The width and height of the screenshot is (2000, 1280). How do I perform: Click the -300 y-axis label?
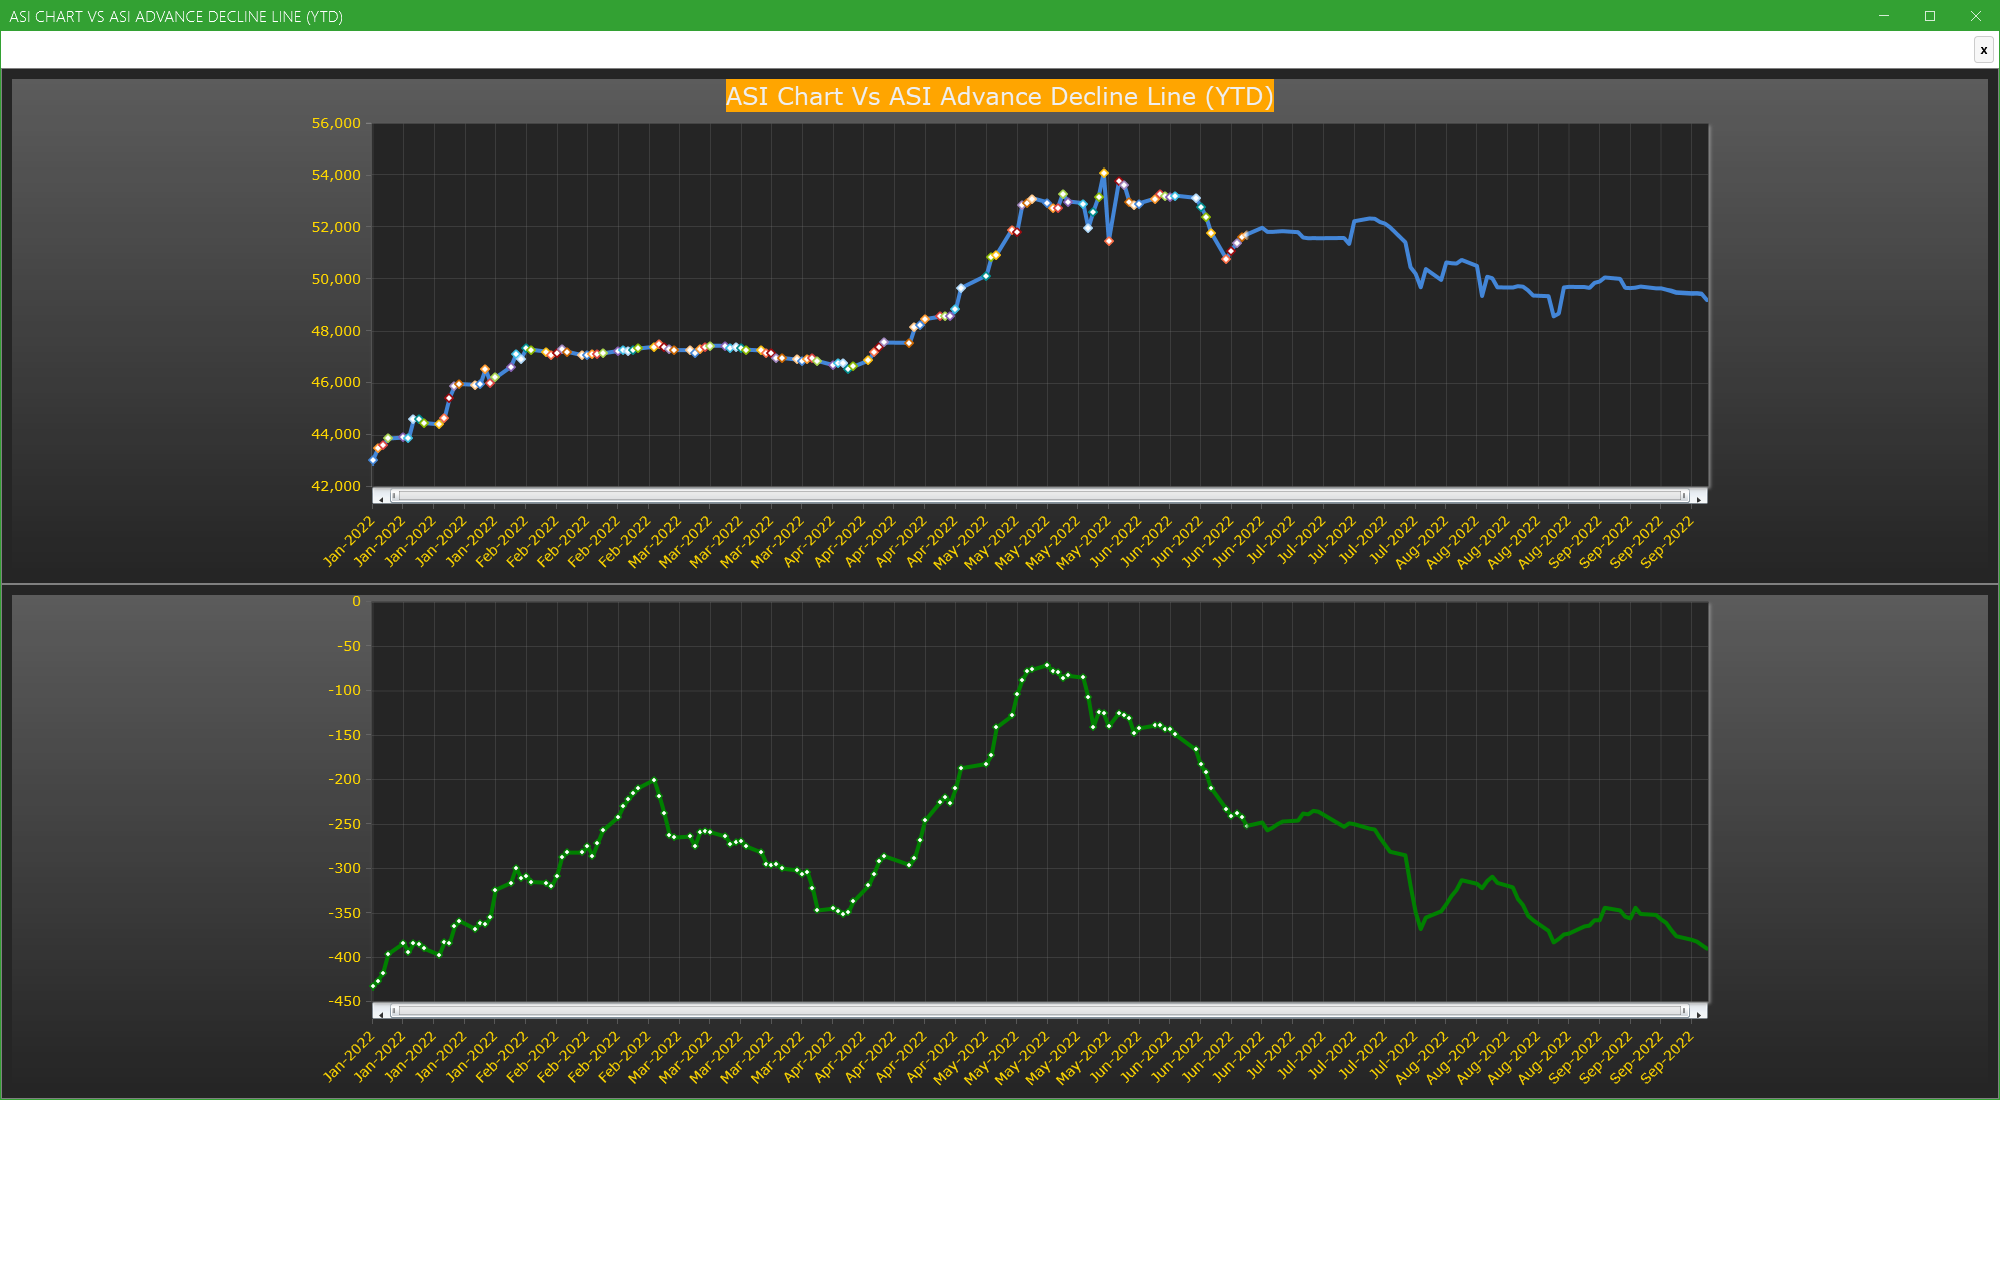tap(345, 868)
